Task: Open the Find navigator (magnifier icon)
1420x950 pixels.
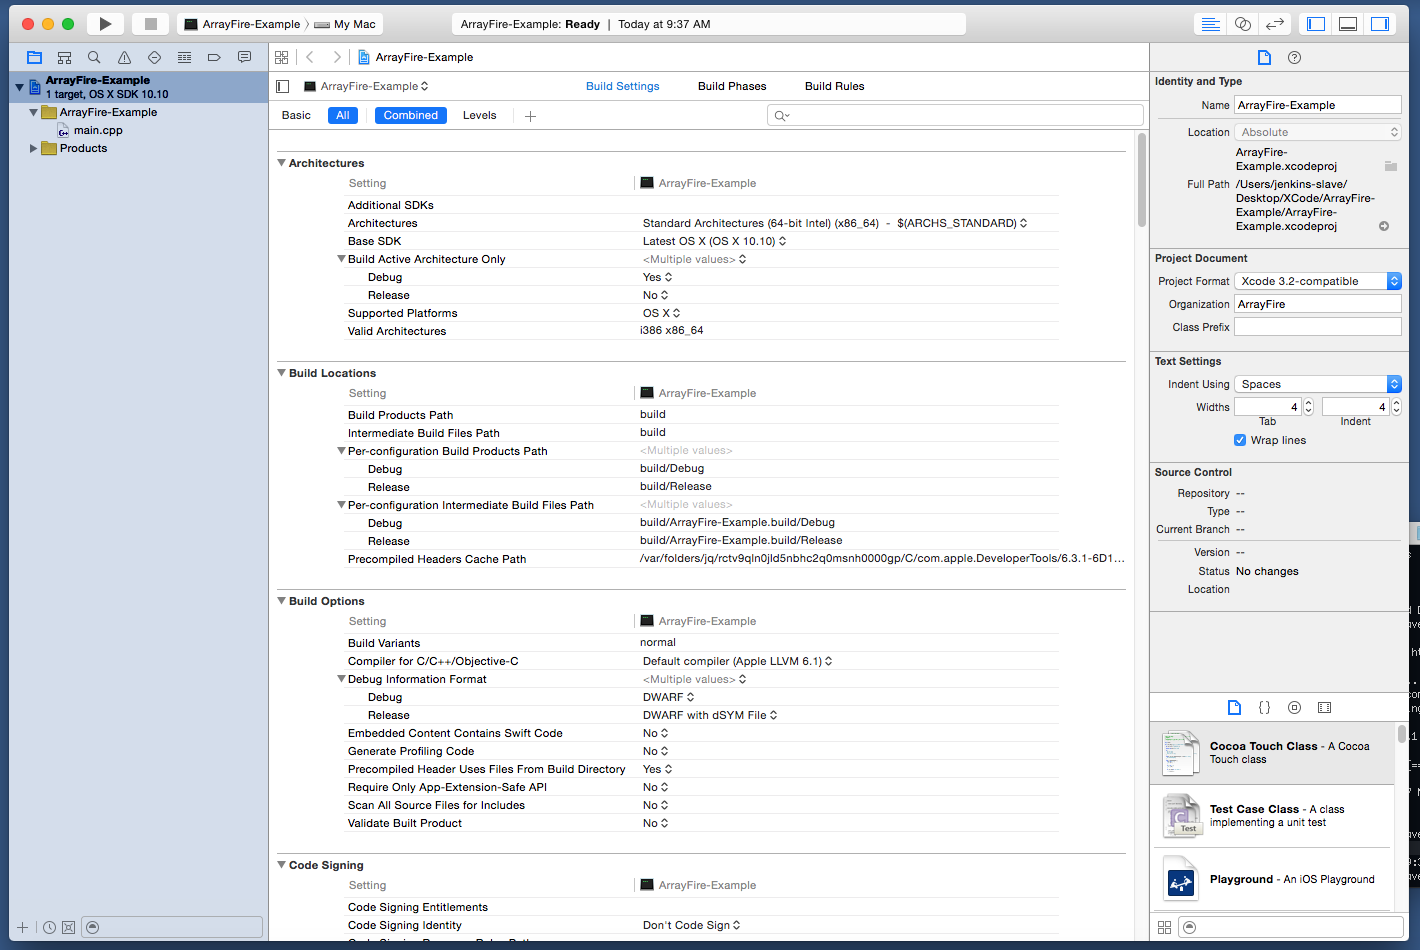Action: click(x=94, y=58)
